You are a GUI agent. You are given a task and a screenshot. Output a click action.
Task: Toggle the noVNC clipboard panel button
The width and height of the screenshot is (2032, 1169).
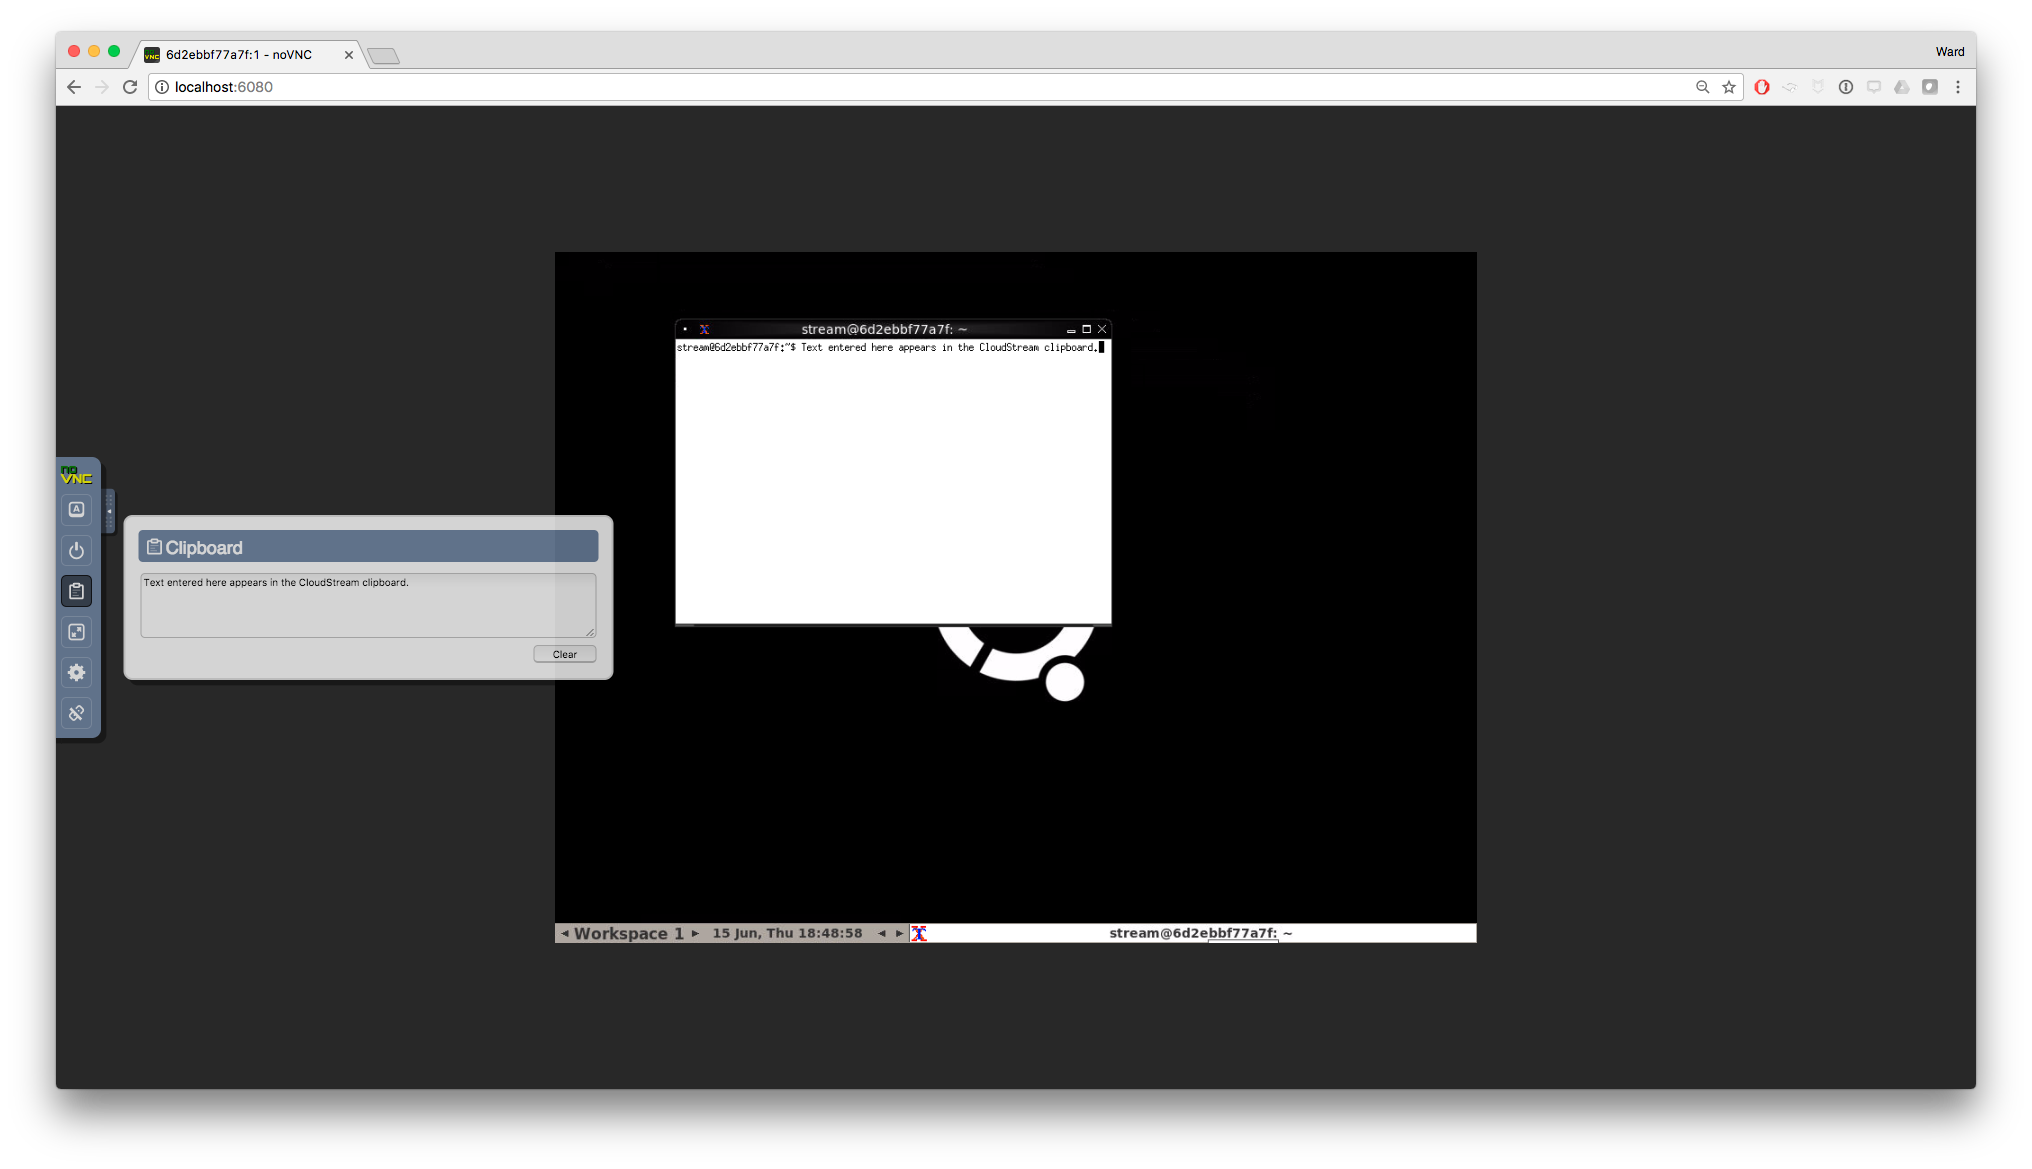76,592
